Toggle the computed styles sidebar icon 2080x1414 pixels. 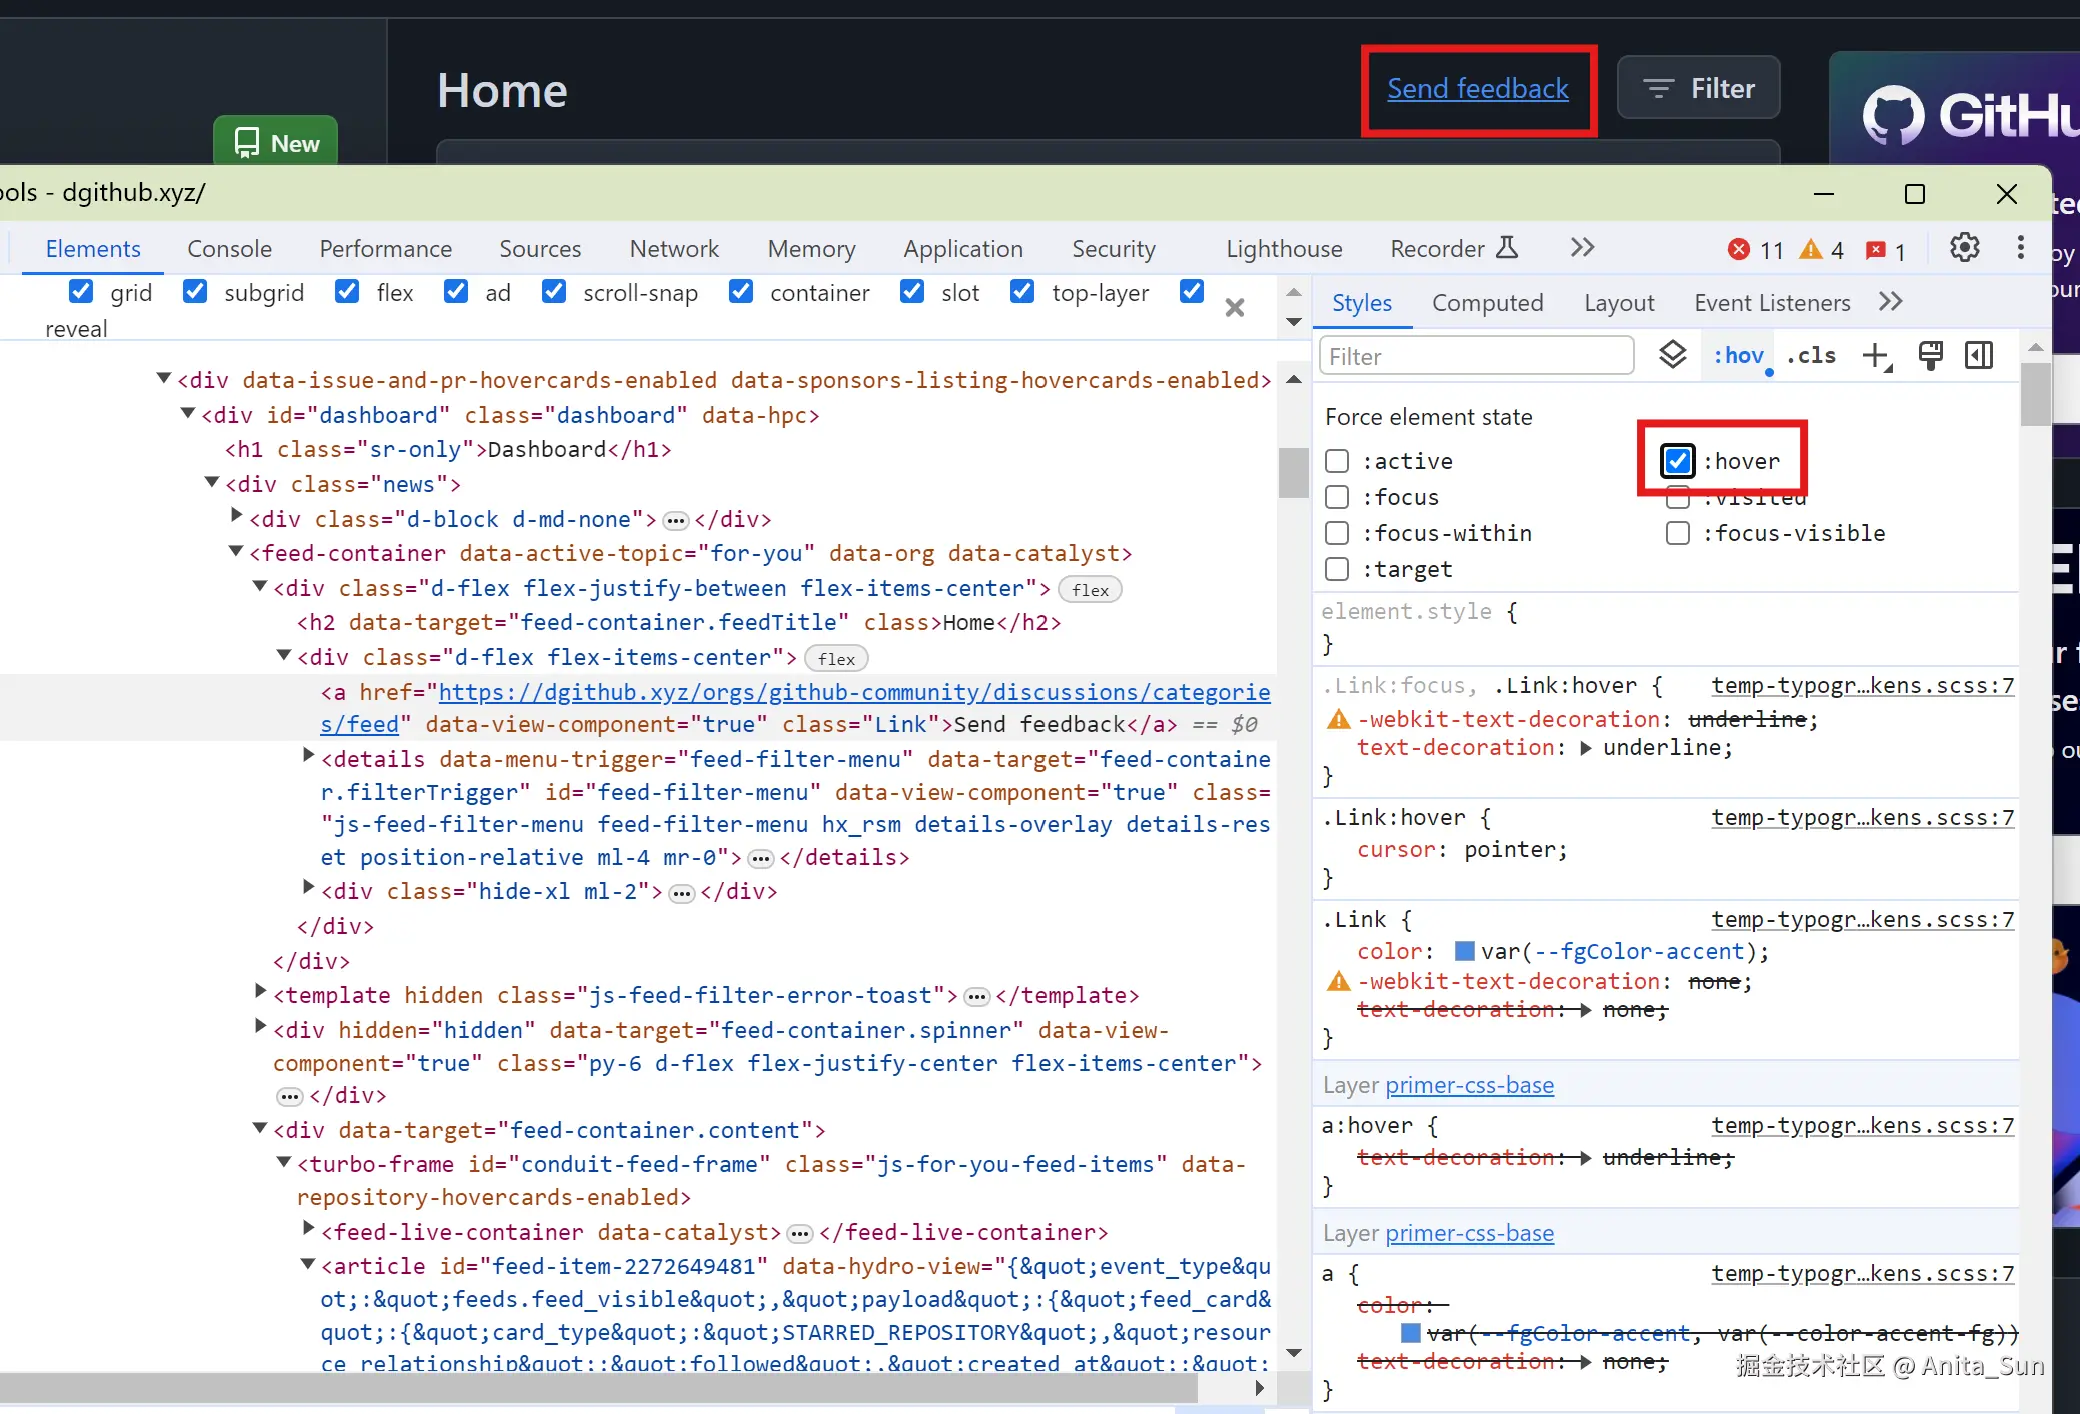point(1978,355)
